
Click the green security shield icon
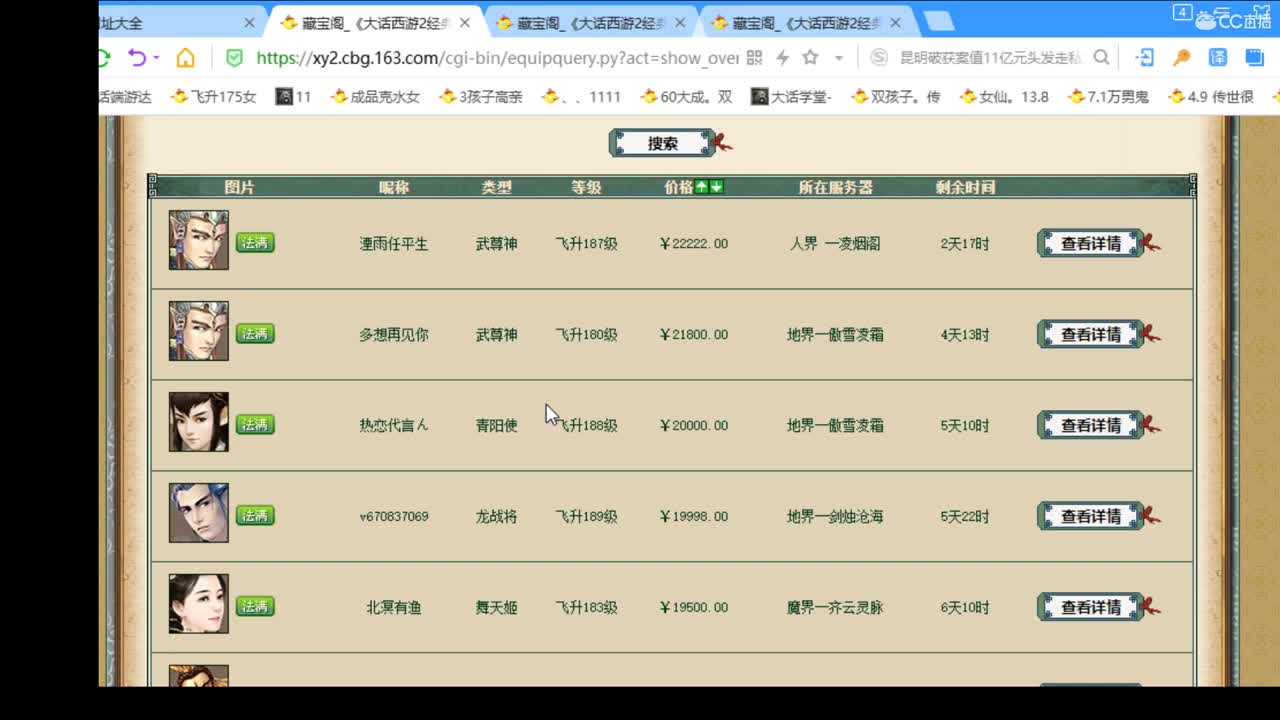coord(234,58)
